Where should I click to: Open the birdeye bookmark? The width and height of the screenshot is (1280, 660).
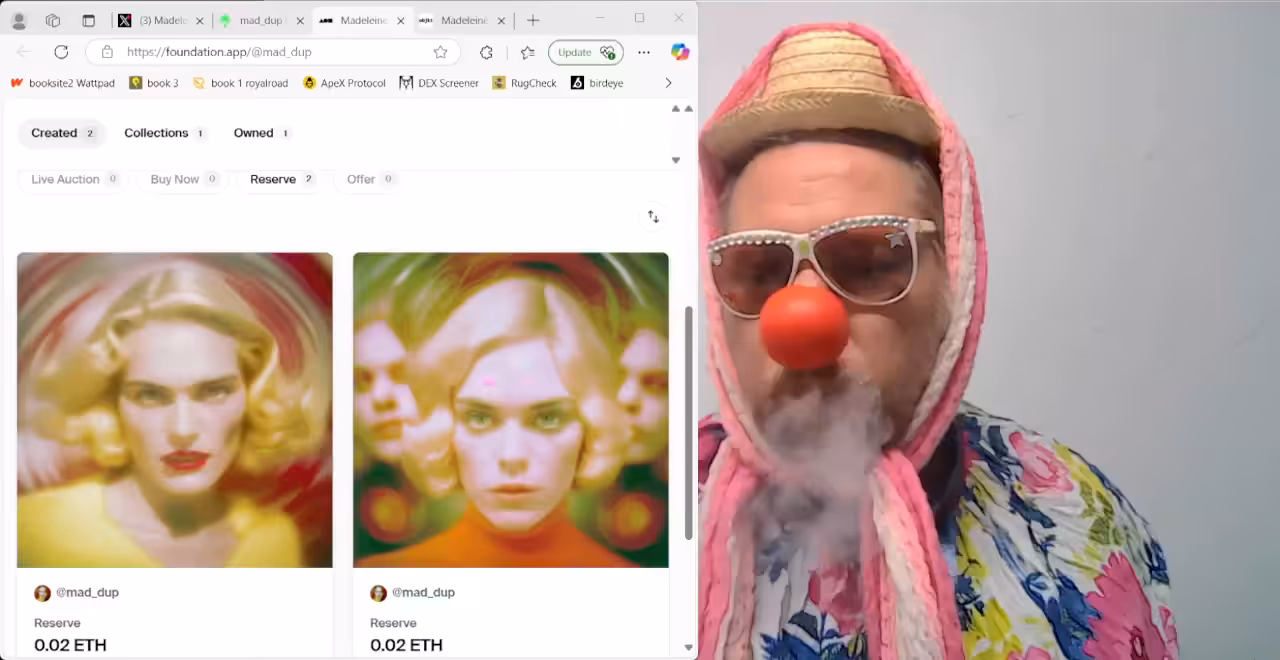click(597, 83)
